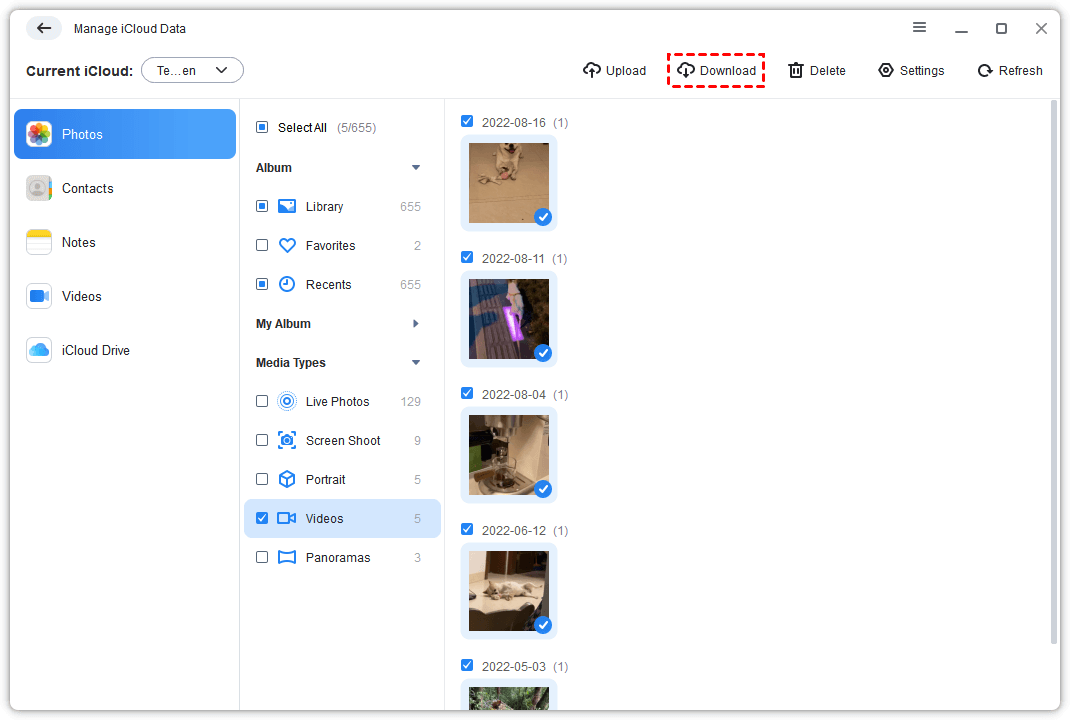Select the 2022-06-12 cat video thumbnail

(509, 590)
